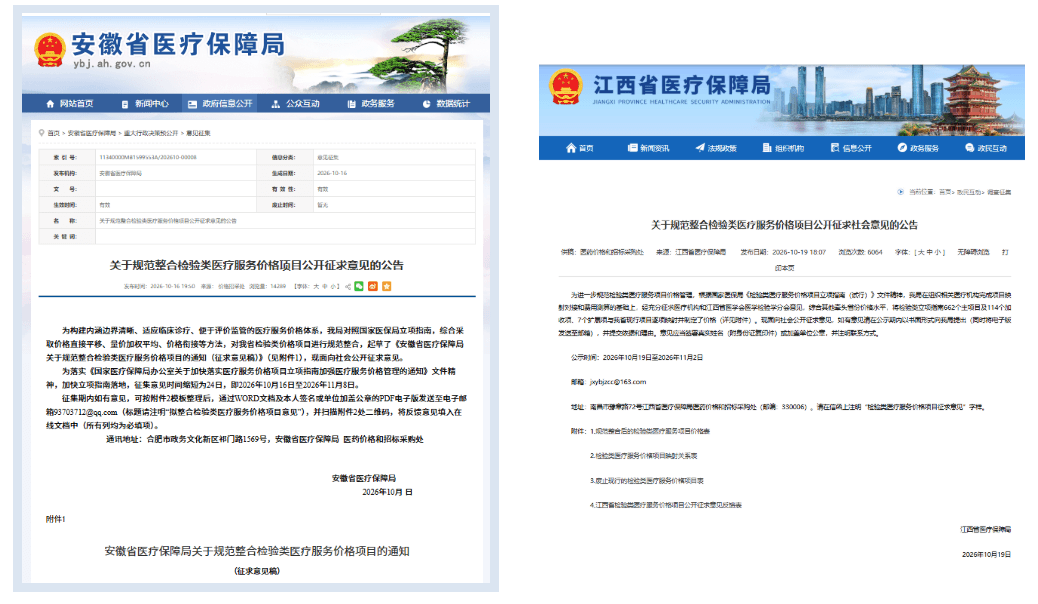This screenshot has width=1038, height=604.
Task: Click the house icon beside 网站首页
Action: tap(50, 104)
